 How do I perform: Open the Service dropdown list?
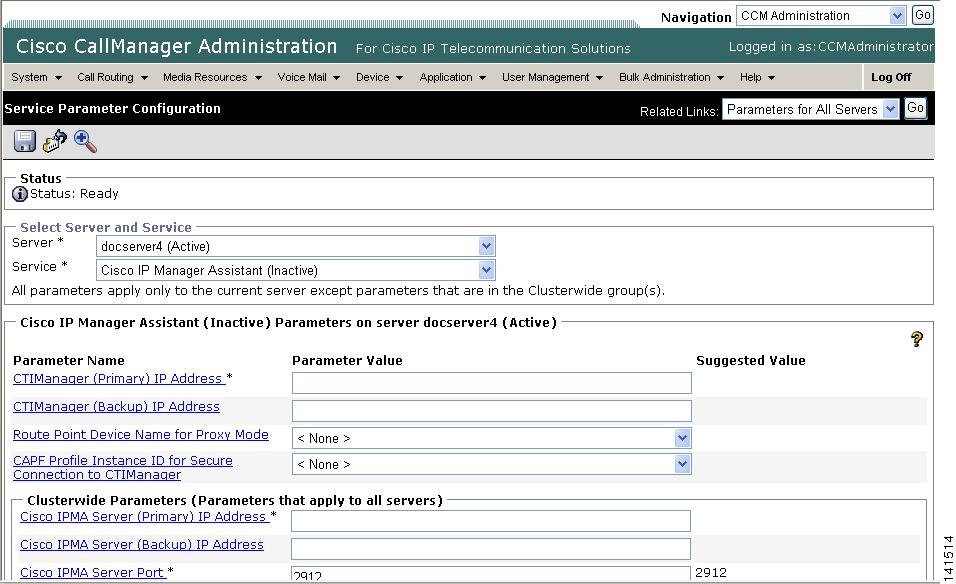pos(296,270)
